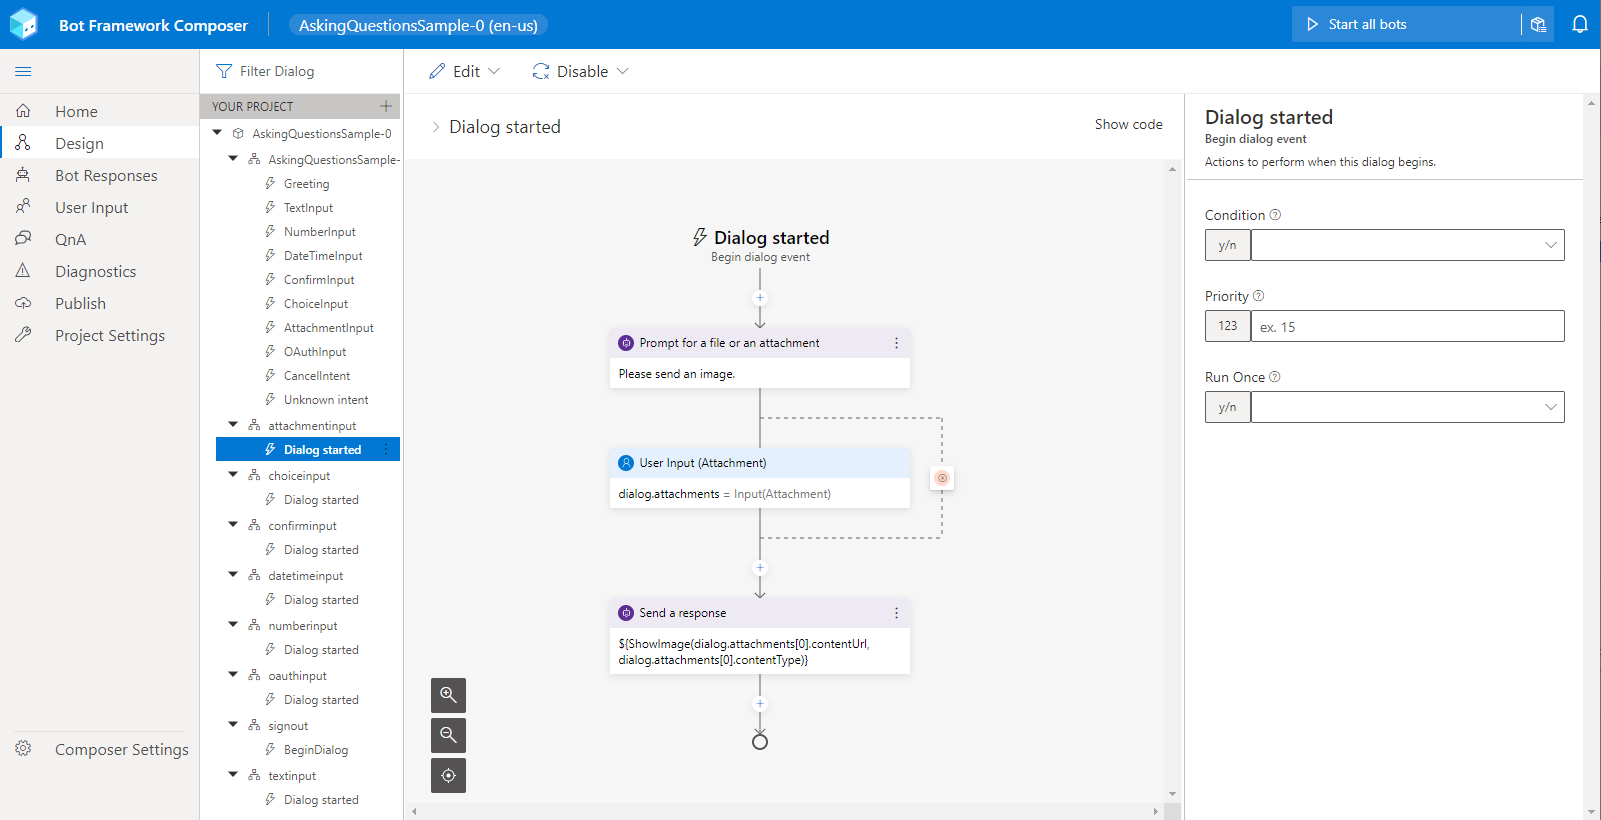Go to Home in the sidebar

point(100,111)
